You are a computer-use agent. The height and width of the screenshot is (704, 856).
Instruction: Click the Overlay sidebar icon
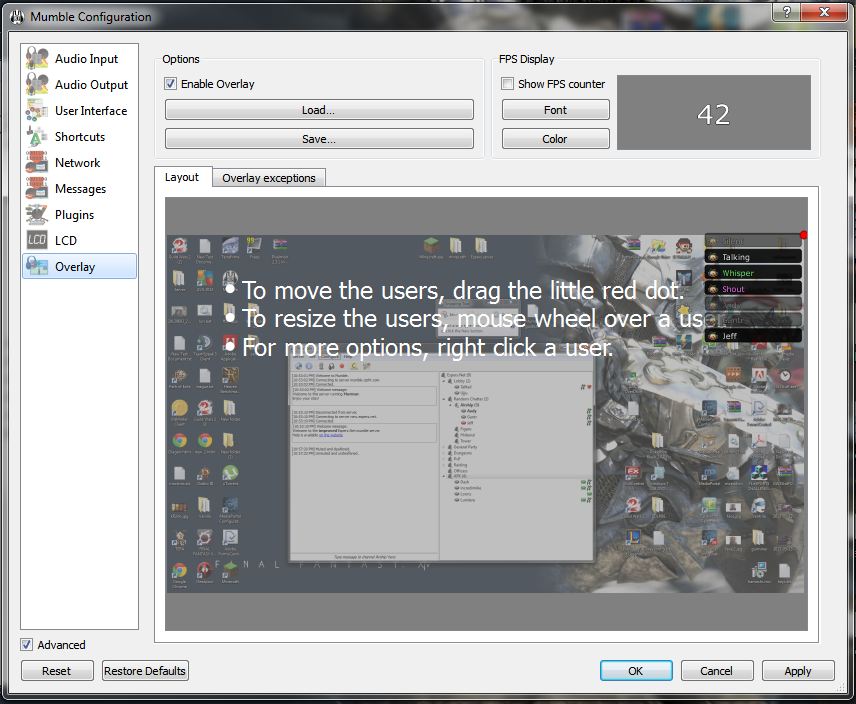[x=38, y=267]
